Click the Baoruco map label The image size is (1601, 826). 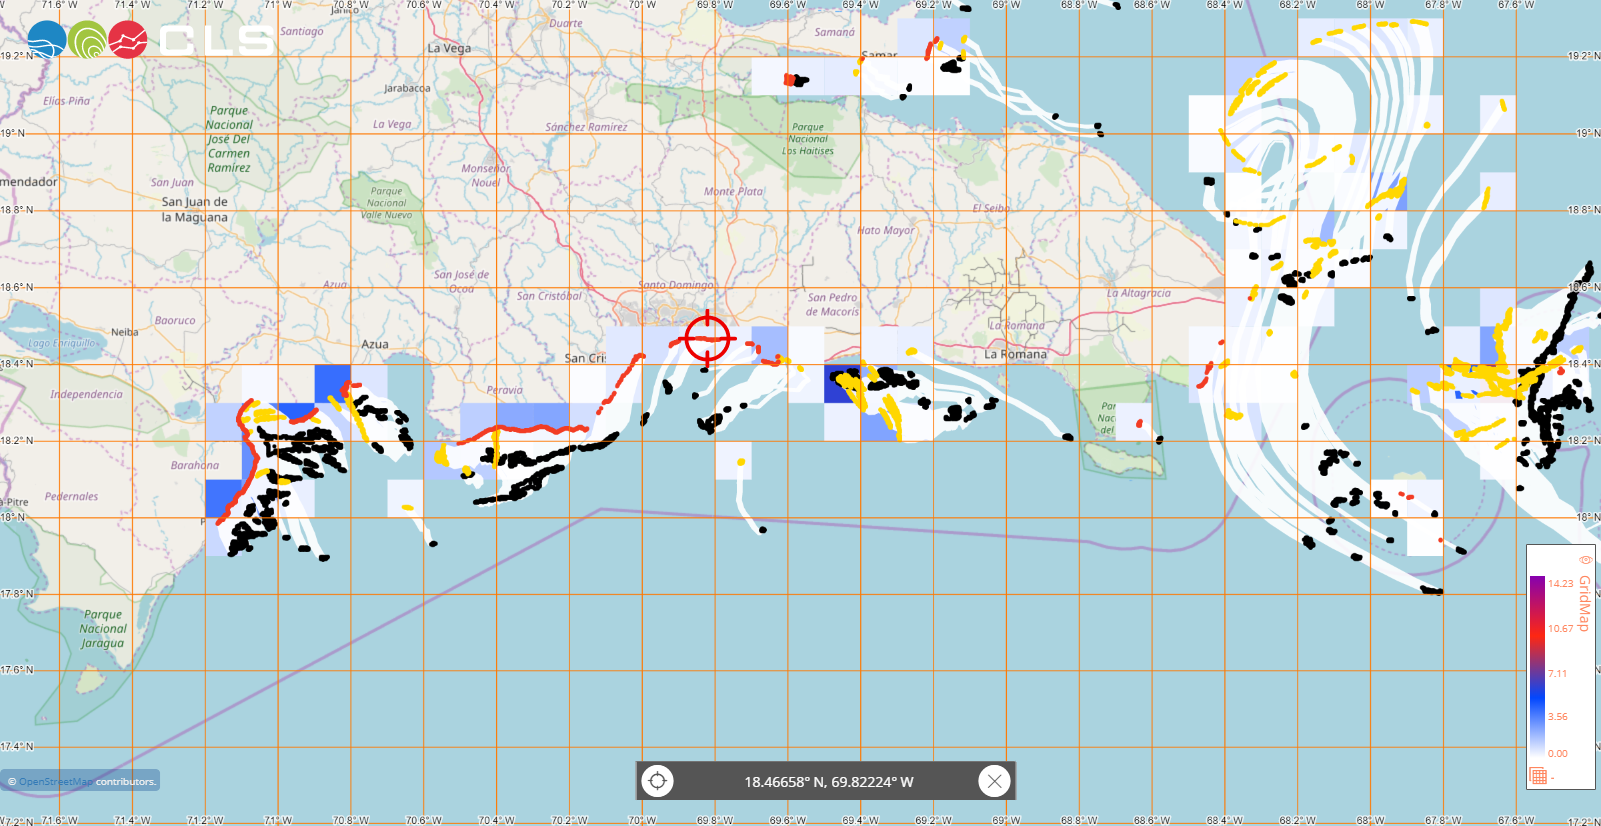[x=175, y=320]
